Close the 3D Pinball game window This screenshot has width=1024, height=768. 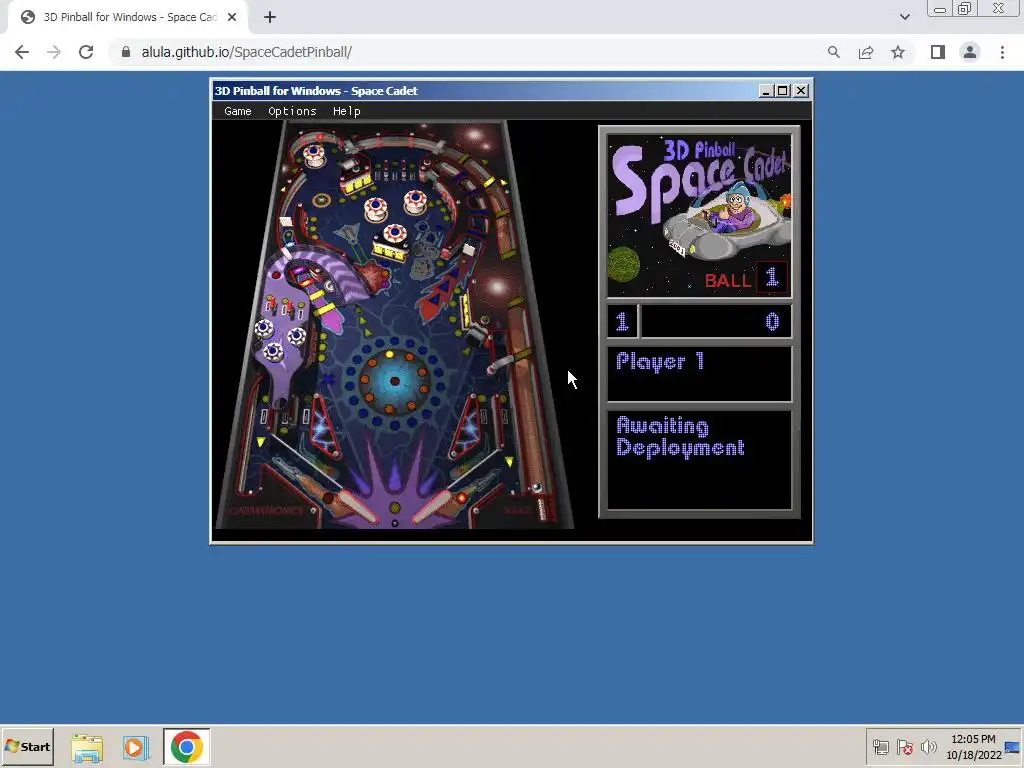tap(801, 91)
